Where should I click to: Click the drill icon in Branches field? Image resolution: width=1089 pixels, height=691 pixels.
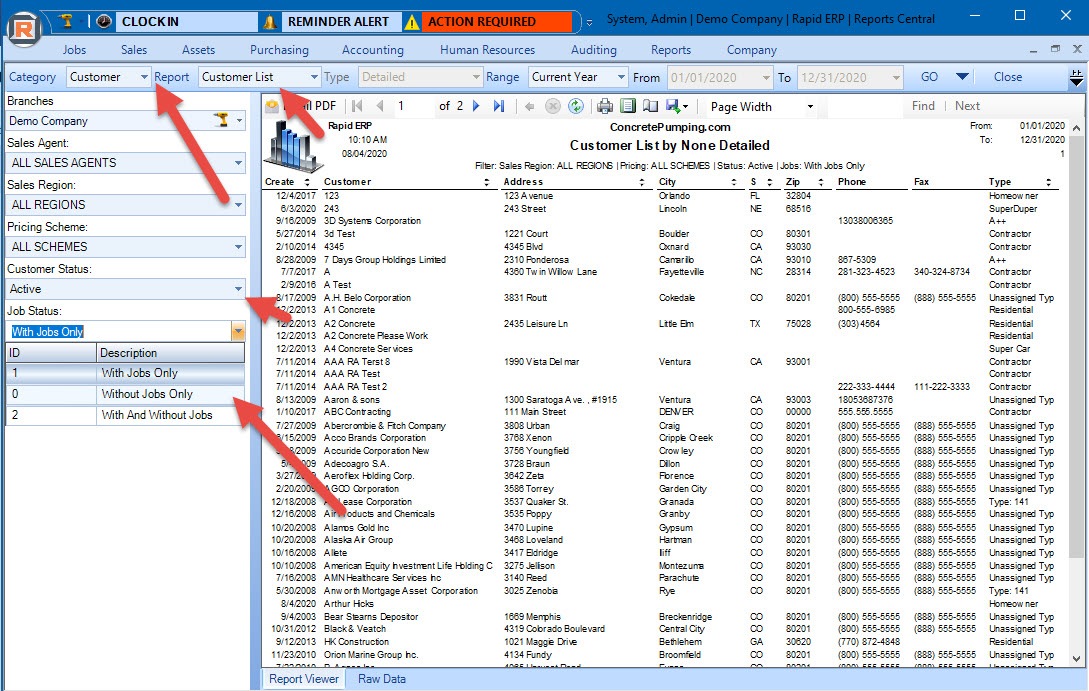point(222,120)
